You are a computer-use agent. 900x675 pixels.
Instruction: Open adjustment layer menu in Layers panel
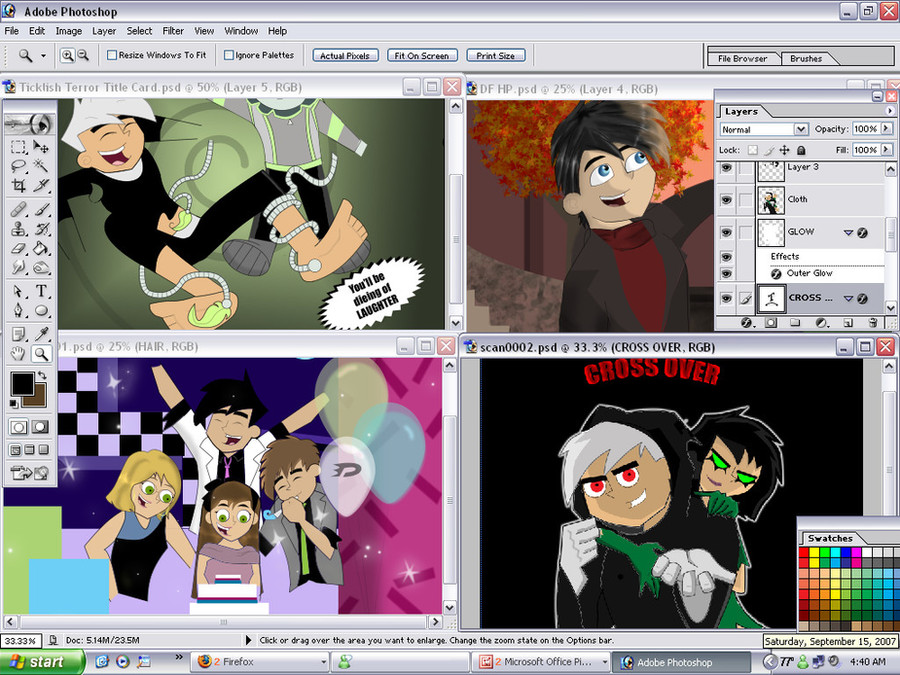point(821,323)
